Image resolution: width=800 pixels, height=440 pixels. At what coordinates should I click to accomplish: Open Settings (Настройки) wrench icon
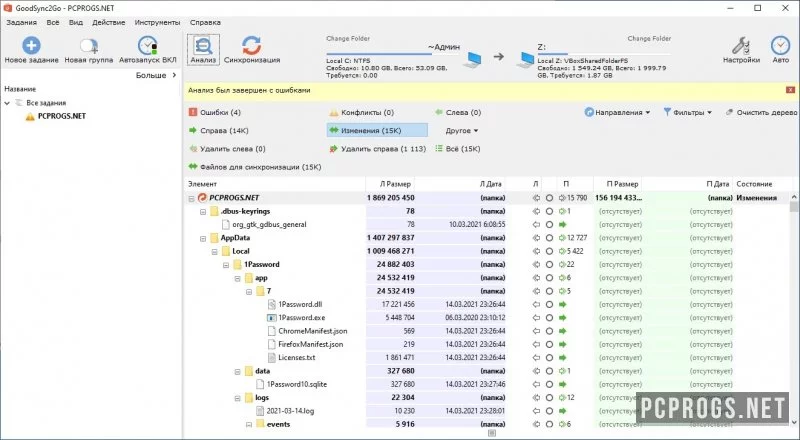[x=741, y=45]
